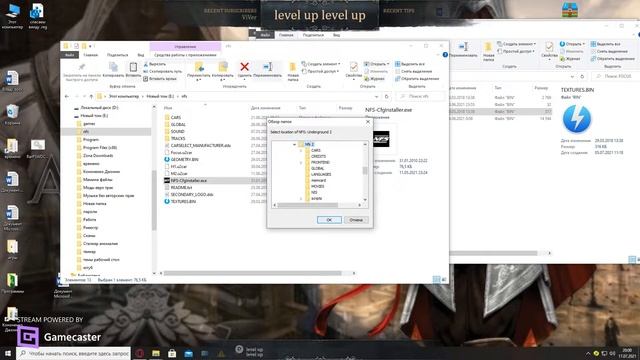
Task: Open address history dropdown in back Explorer window
Action: 572,76
